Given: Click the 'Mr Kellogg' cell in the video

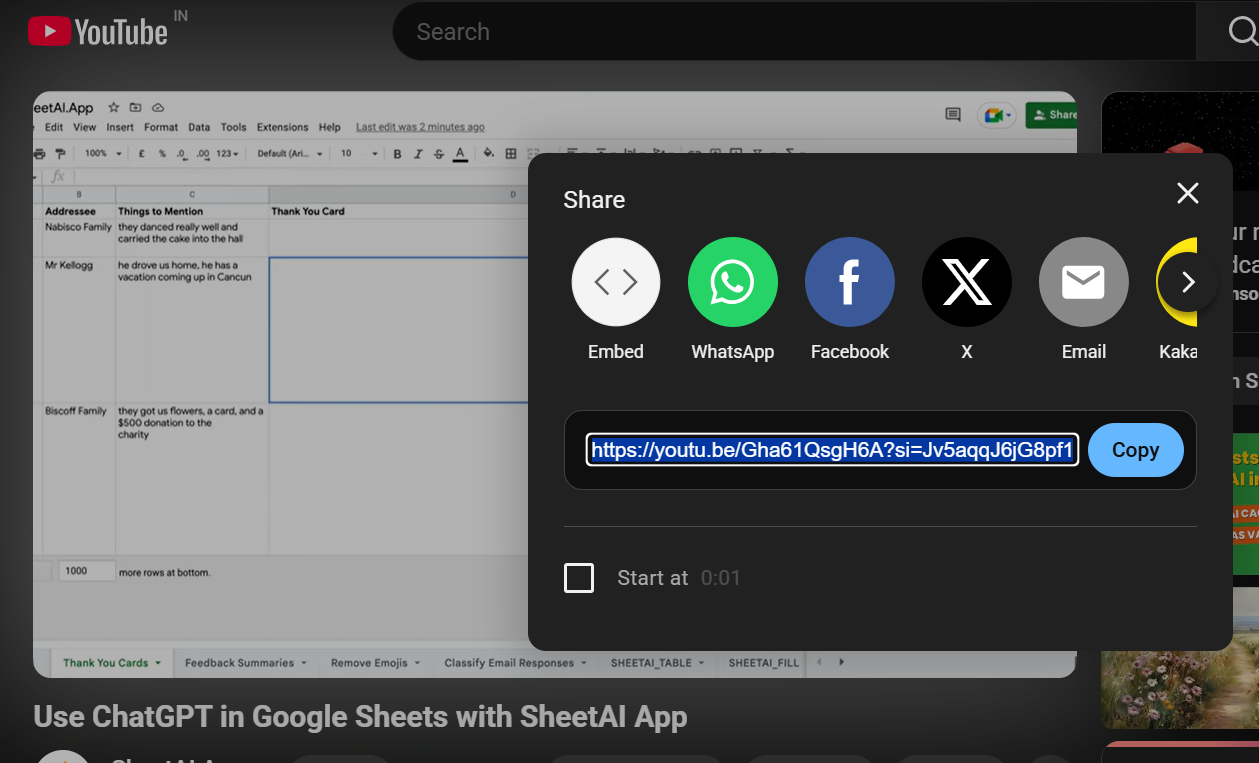Looking at the screenshot, I should 78,330.
